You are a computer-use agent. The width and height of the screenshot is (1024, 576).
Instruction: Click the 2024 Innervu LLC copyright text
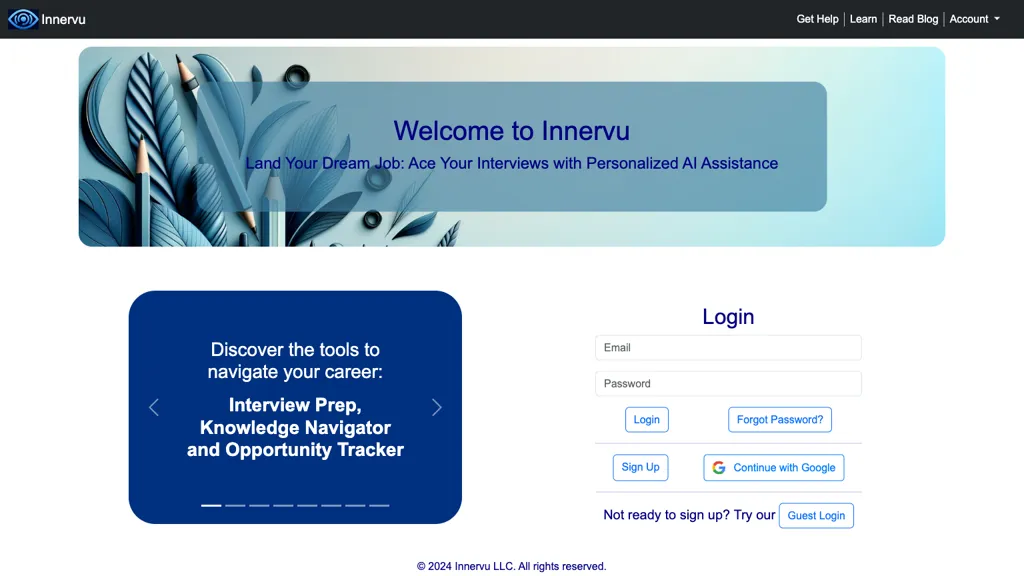tap(511, 566)
